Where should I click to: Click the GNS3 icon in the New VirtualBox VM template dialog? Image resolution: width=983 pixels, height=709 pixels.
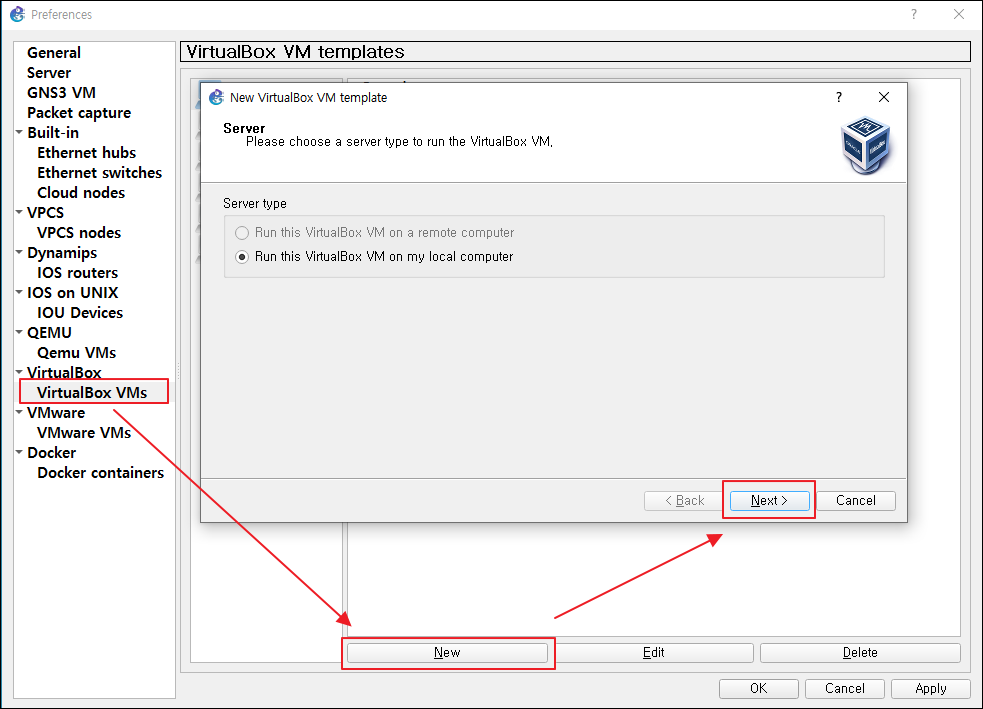[216, 97]
